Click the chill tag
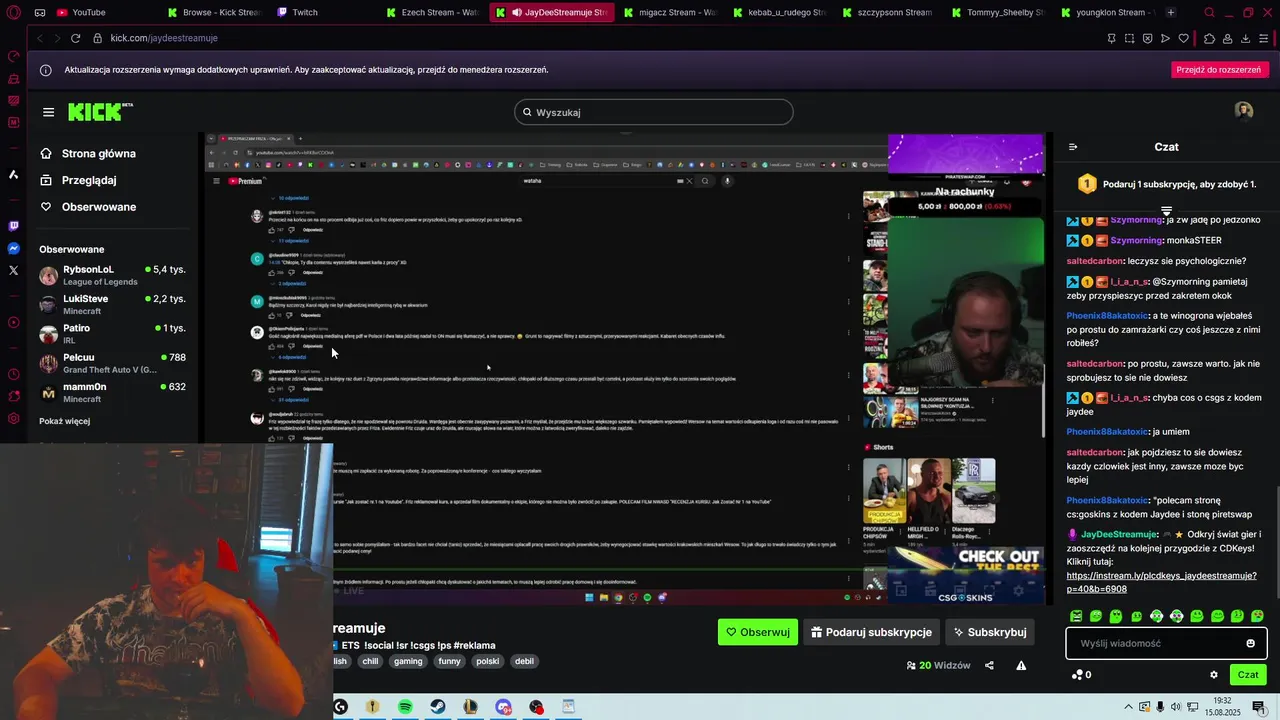1280x720 pixels. (370, 661)
